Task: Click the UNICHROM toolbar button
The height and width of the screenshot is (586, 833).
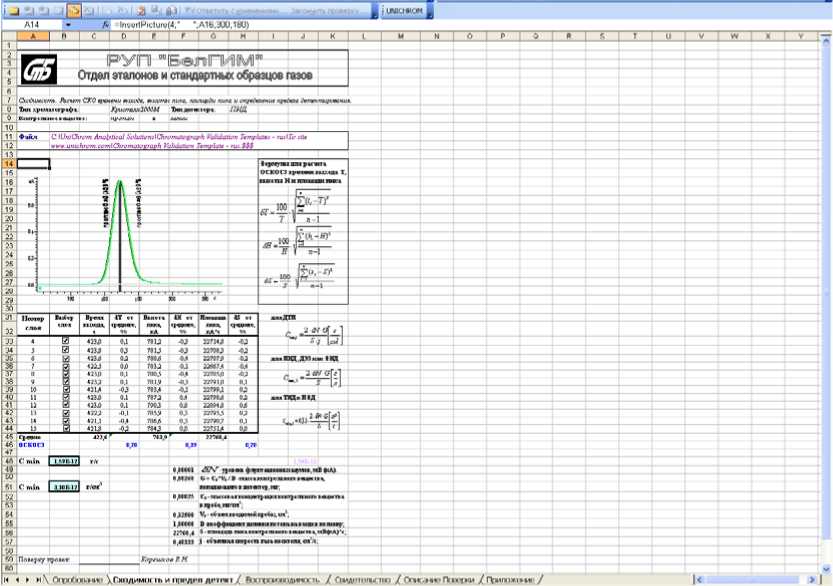Action: 404,11
